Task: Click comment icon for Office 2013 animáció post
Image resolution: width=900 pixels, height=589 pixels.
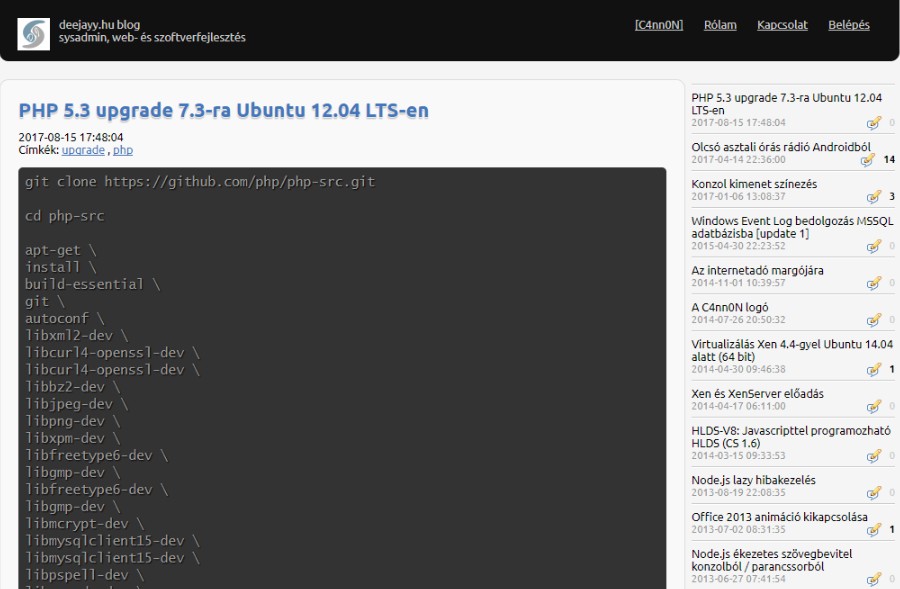Action: click(874, 530)
